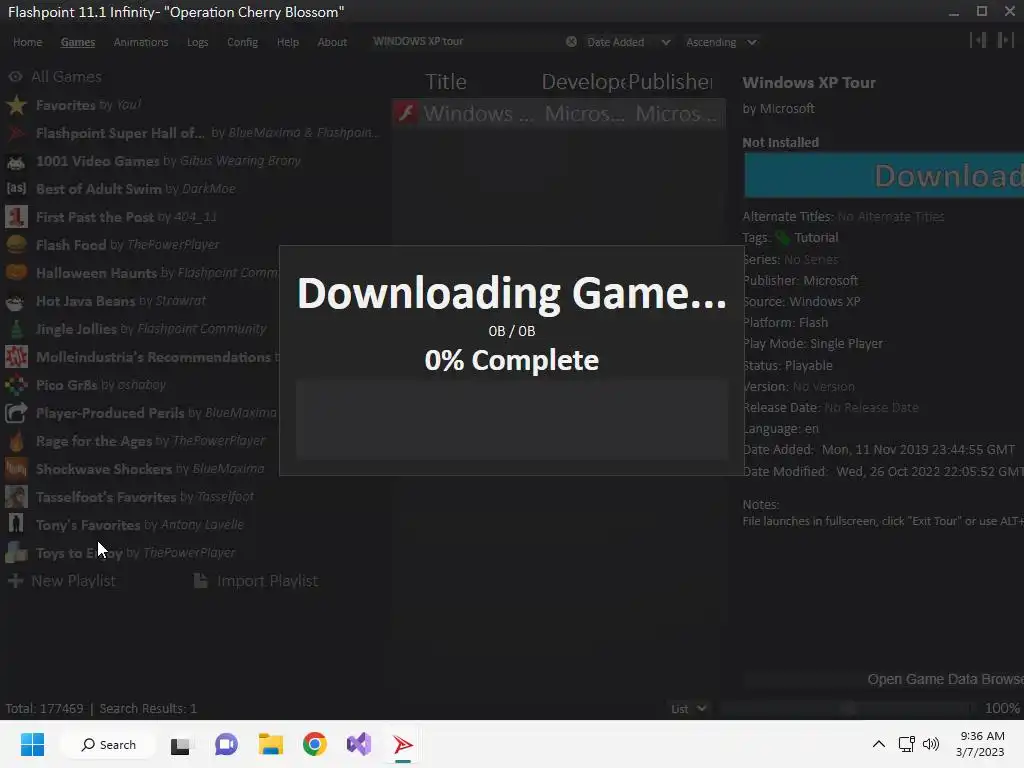Click the Rage for the Ages flame icon
This screenshot has width=1024, height=768.
[16, 441]
